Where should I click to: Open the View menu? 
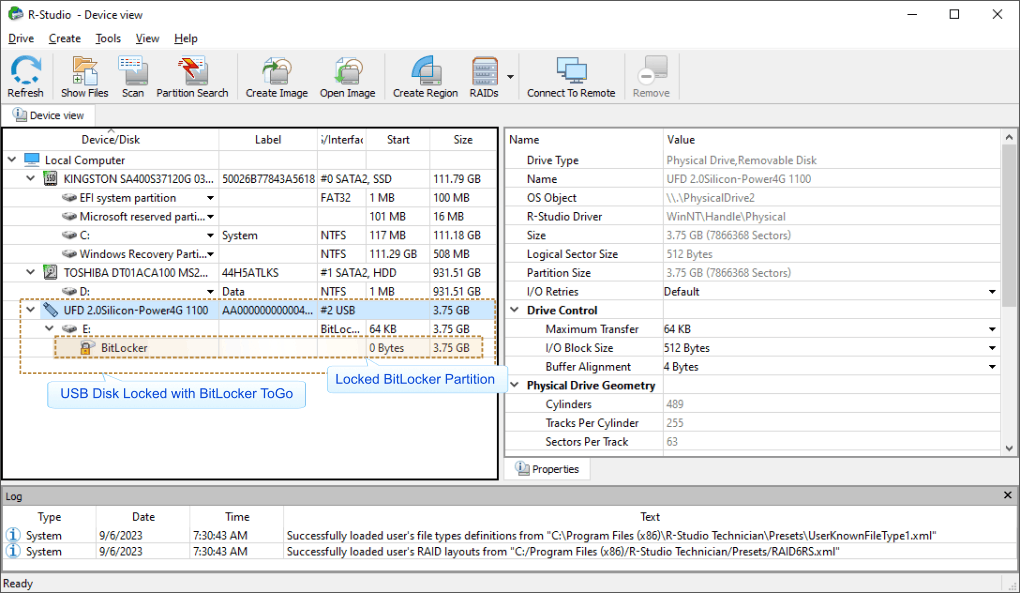pos(148,38)
